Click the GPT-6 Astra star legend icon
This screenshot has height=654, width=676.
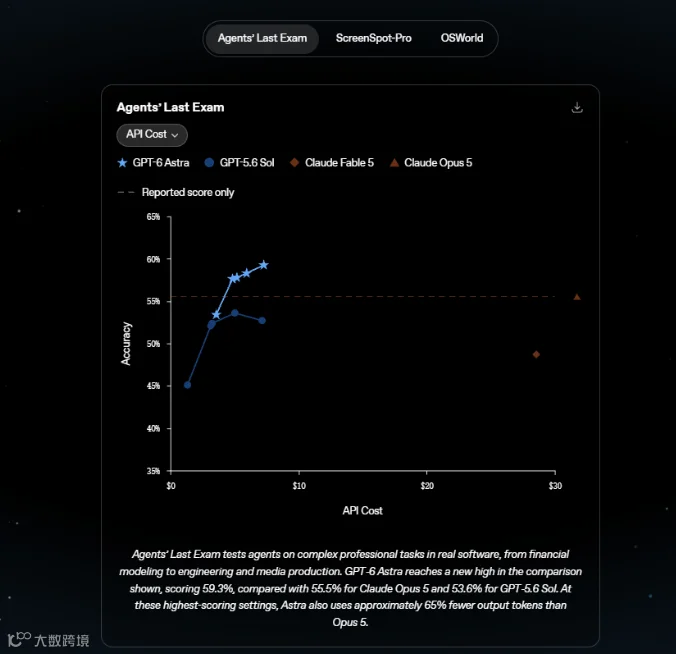coord(122,163)
